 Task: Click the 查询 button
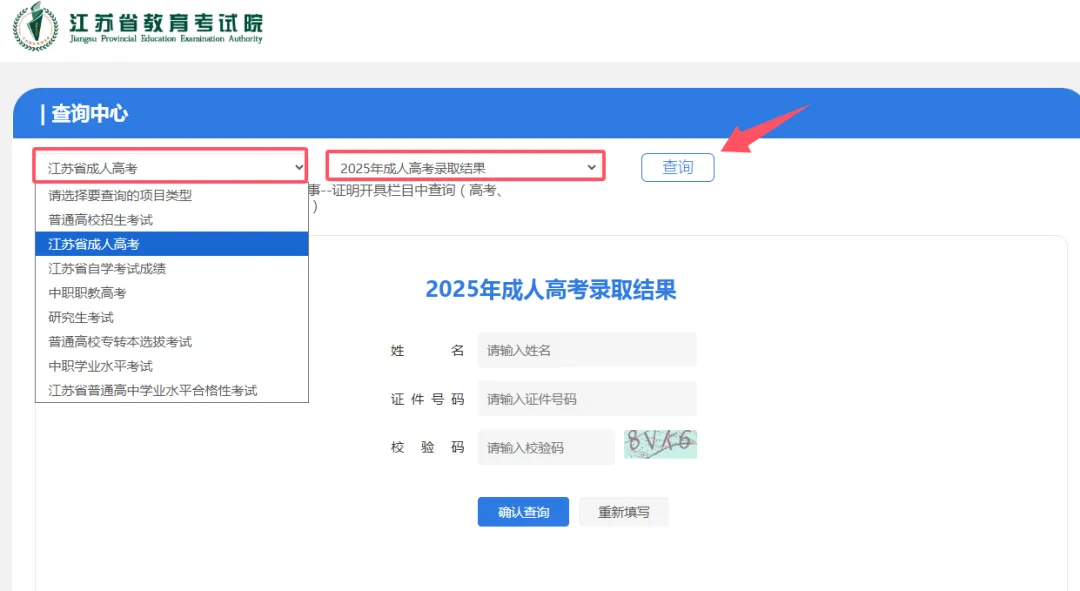pyautogui.click(x=677, y=167)
